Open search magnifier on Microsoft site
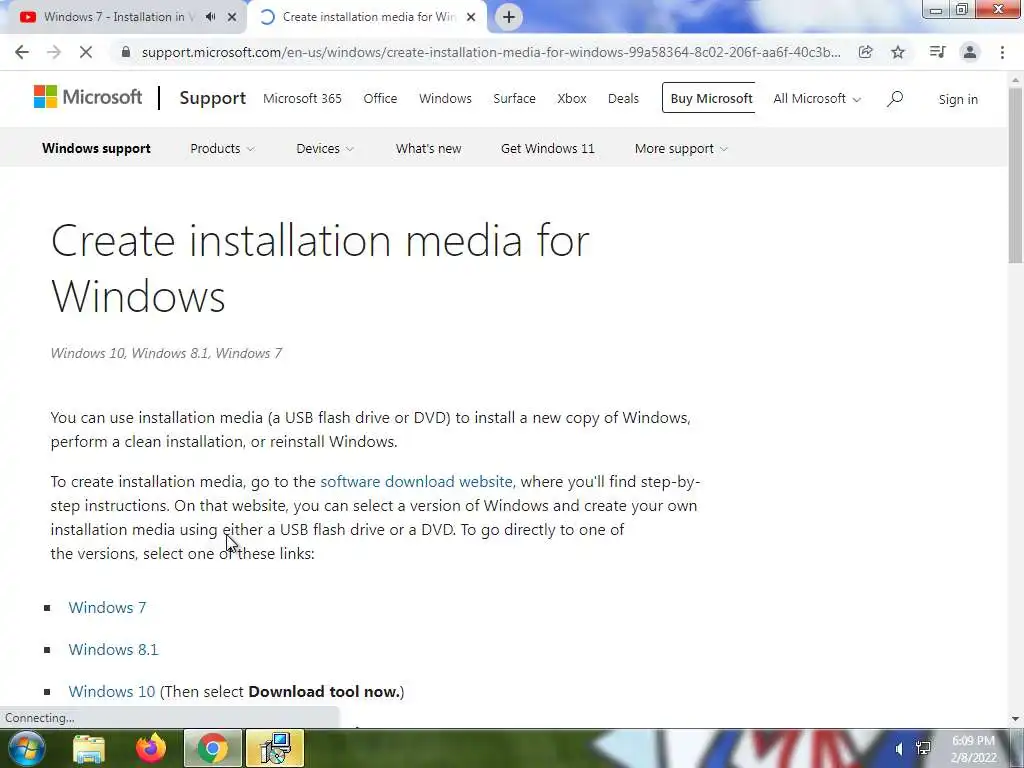 click(895, 99)
